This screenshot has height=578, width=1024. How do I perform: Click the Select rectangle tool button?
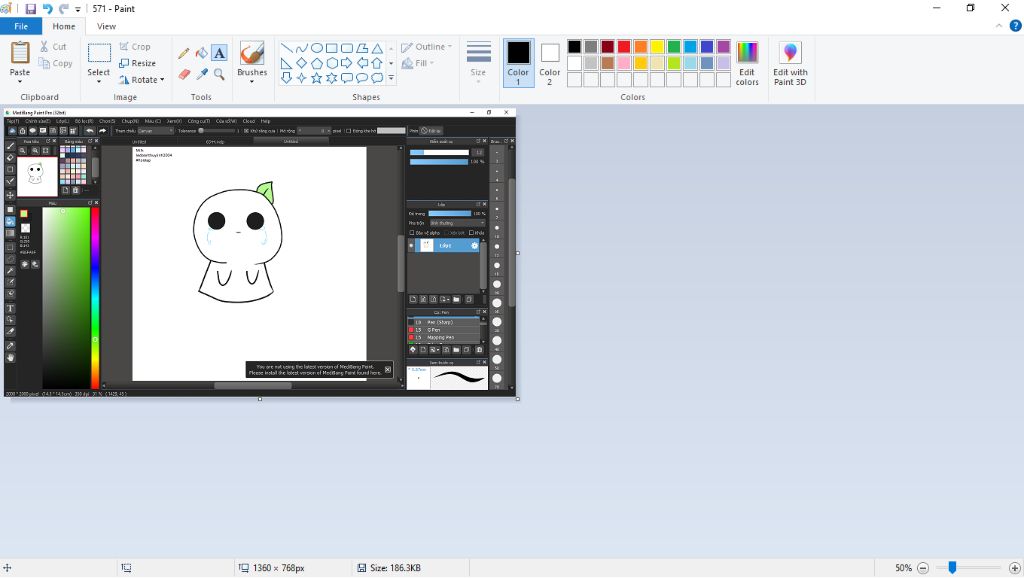coord(99,54)
